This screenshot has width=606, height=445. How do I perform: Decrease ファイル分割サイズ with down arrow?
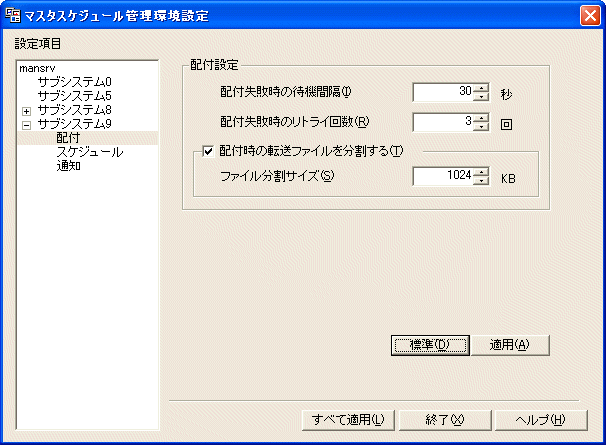point(481,181)
